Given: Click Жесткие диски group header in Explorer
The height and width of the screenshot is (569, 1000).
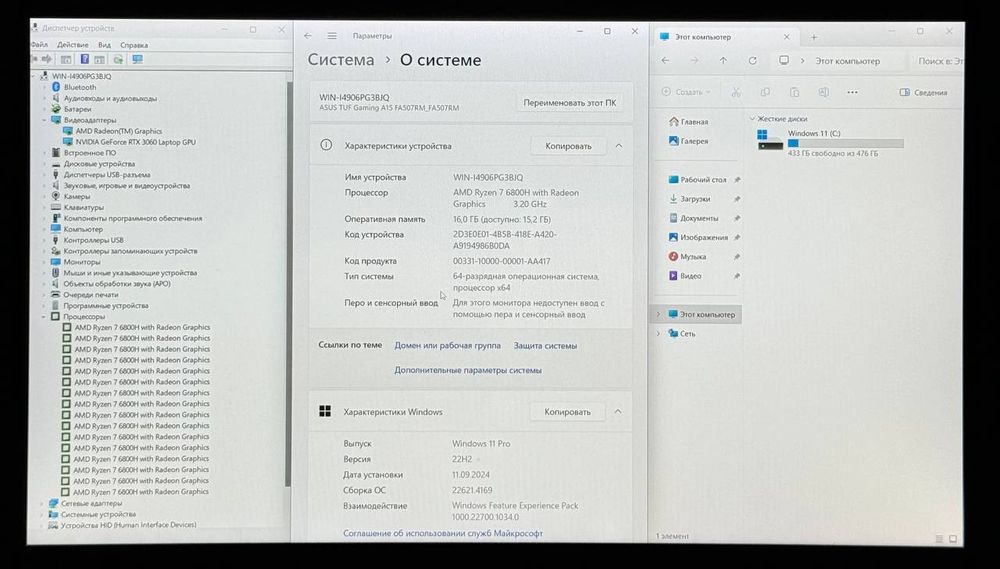Looking at the screenshot, I should (x=782, y=119).
